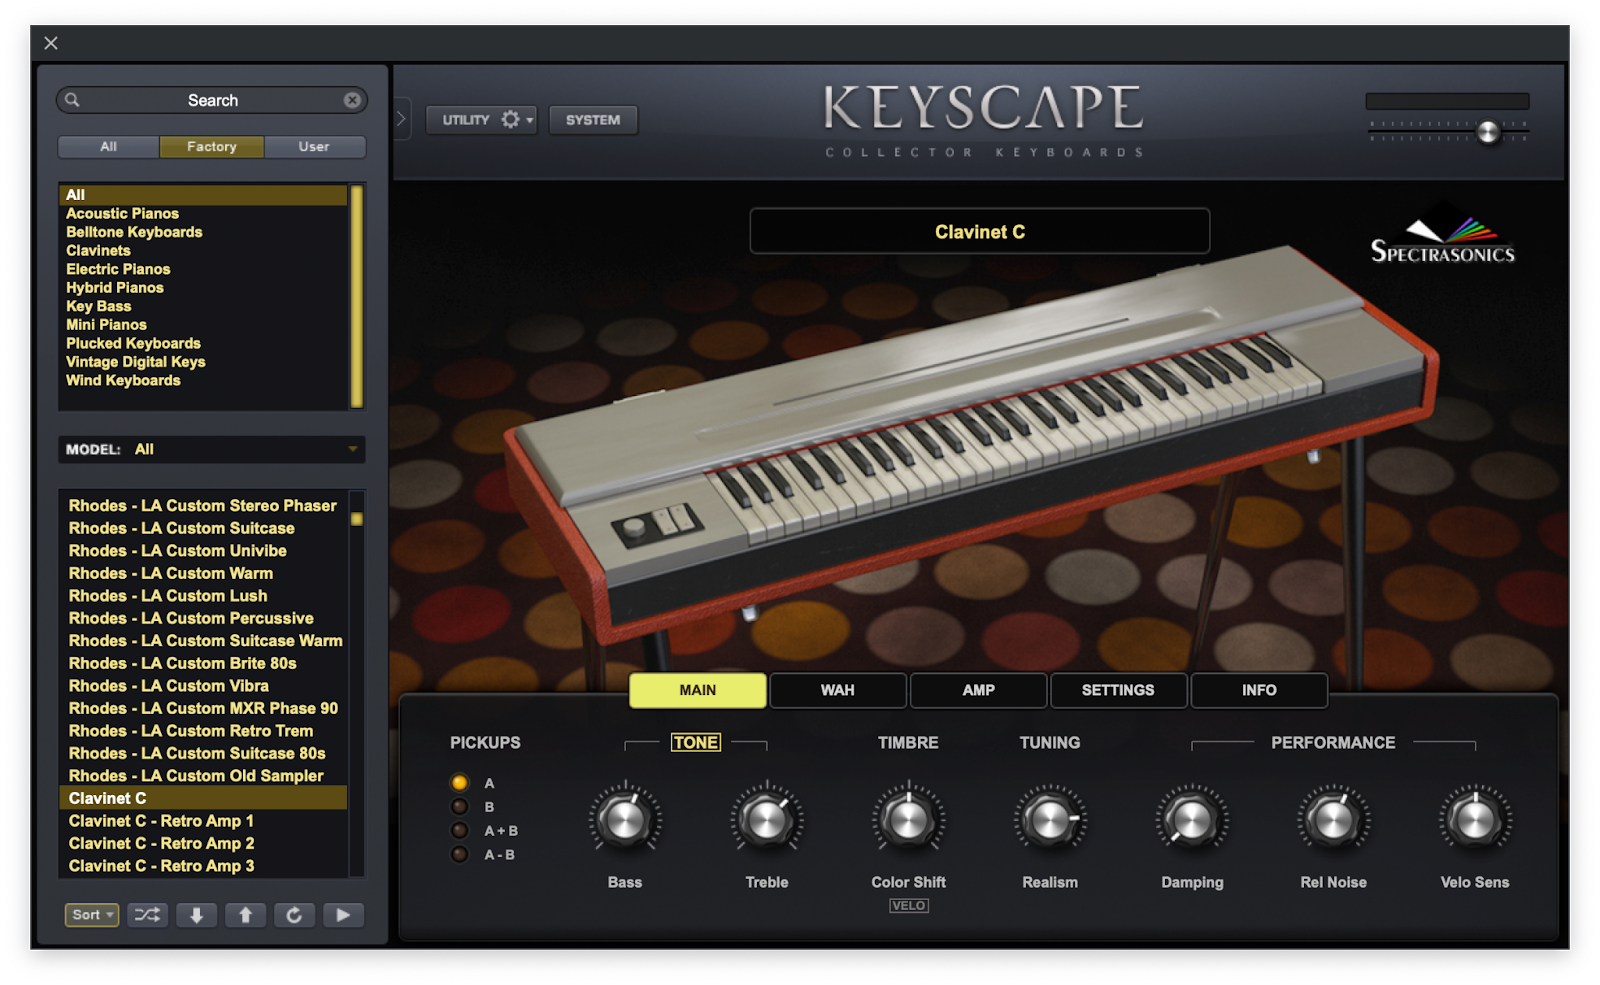
Task: Go to next patch with down arrow
Action: (x=197, y=915)
